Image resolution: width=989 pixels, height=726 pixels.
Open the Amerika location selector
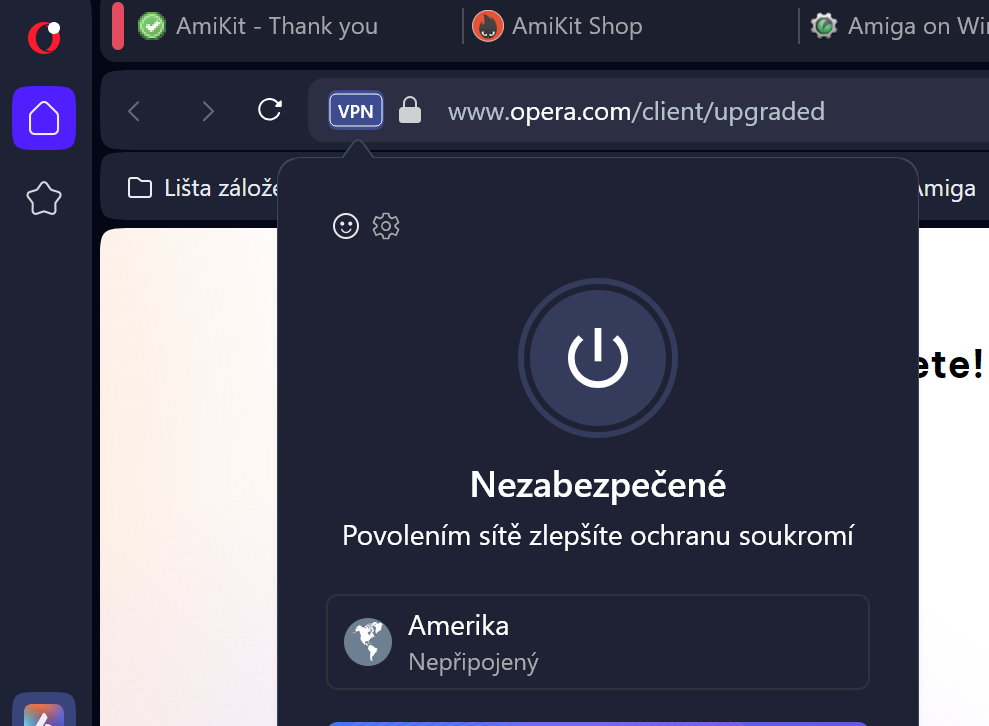(598, 642)
